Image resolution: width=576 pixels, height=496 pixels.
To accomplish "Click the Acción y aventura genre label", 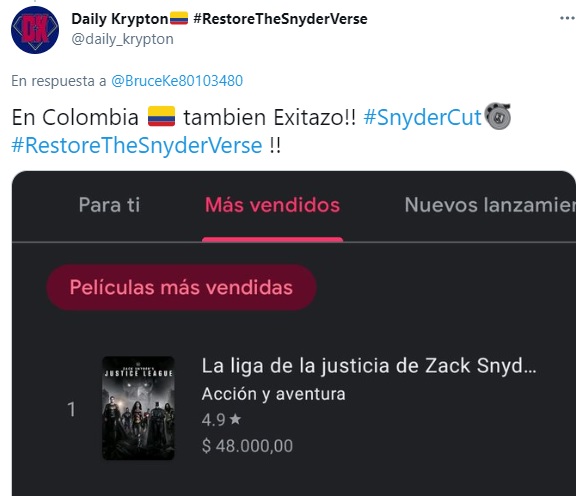I will (x=273, y=394).
